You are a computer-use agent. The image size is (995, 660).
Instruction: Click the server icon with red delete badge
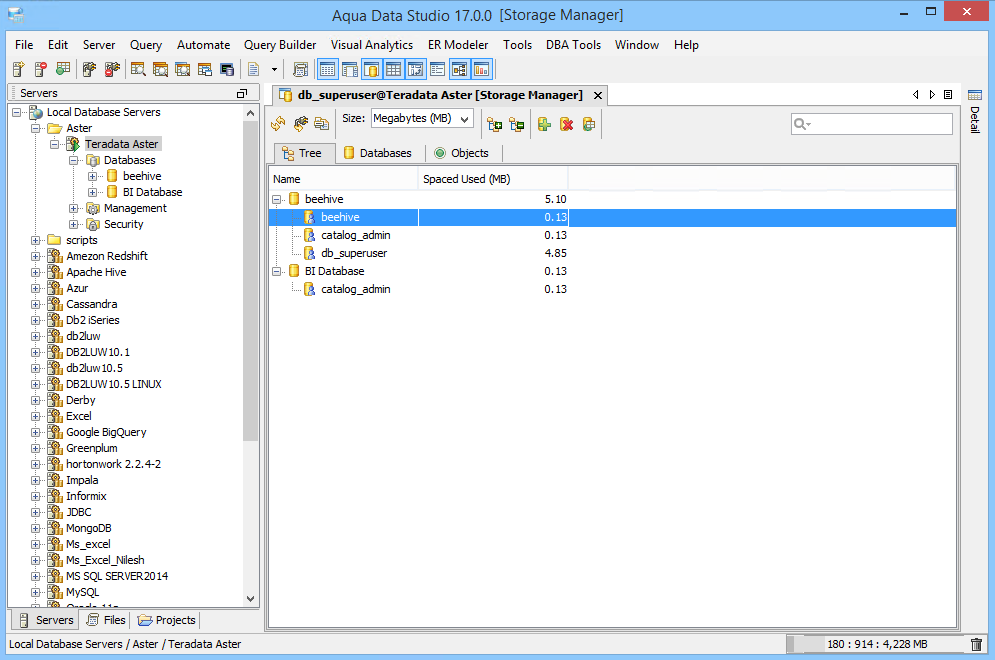pyautogui.click(x=41, y=69)
